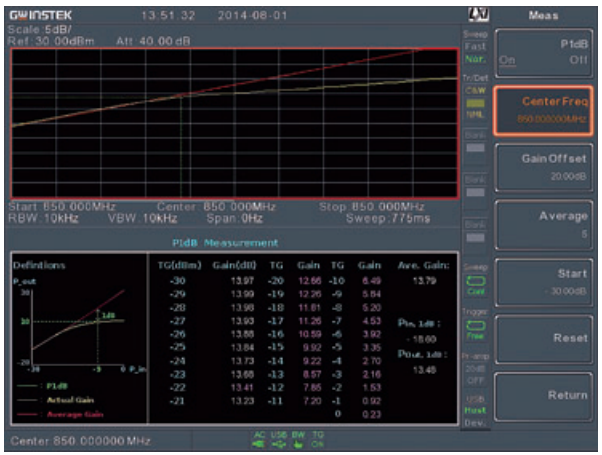Click the Sweep: 775ms readout
The image size is (602, 455).
point(388,219)
